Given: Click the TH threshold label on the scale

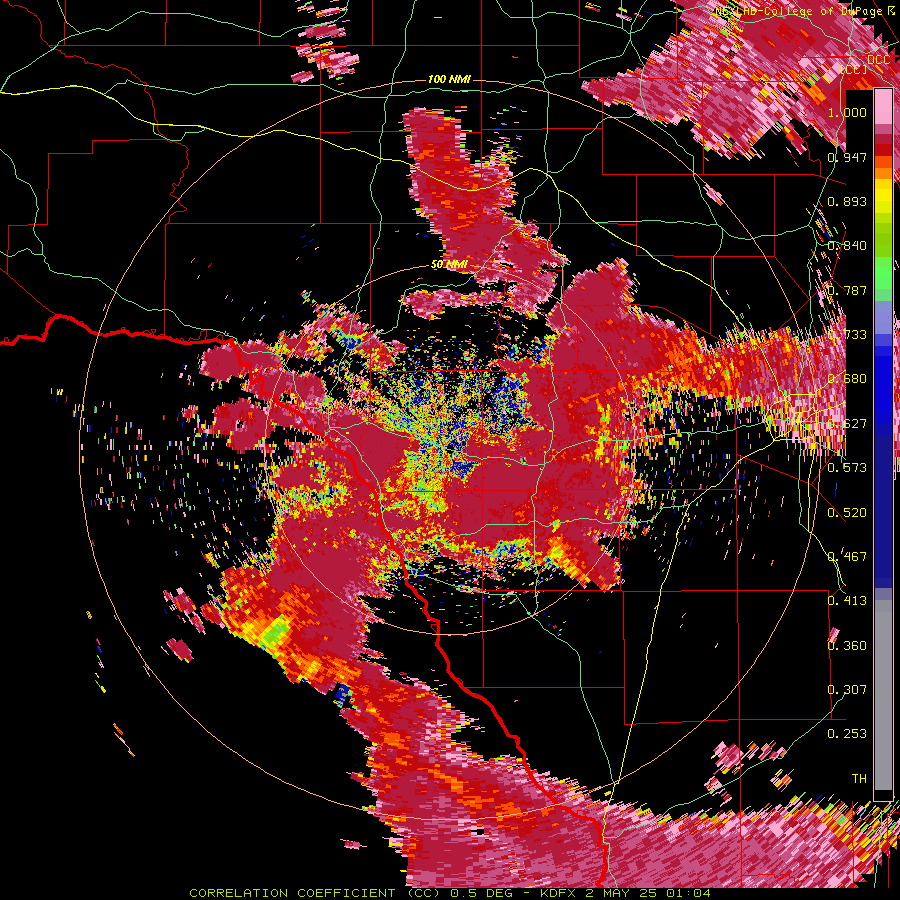Looking at the screenshot, I should (859, 778).
